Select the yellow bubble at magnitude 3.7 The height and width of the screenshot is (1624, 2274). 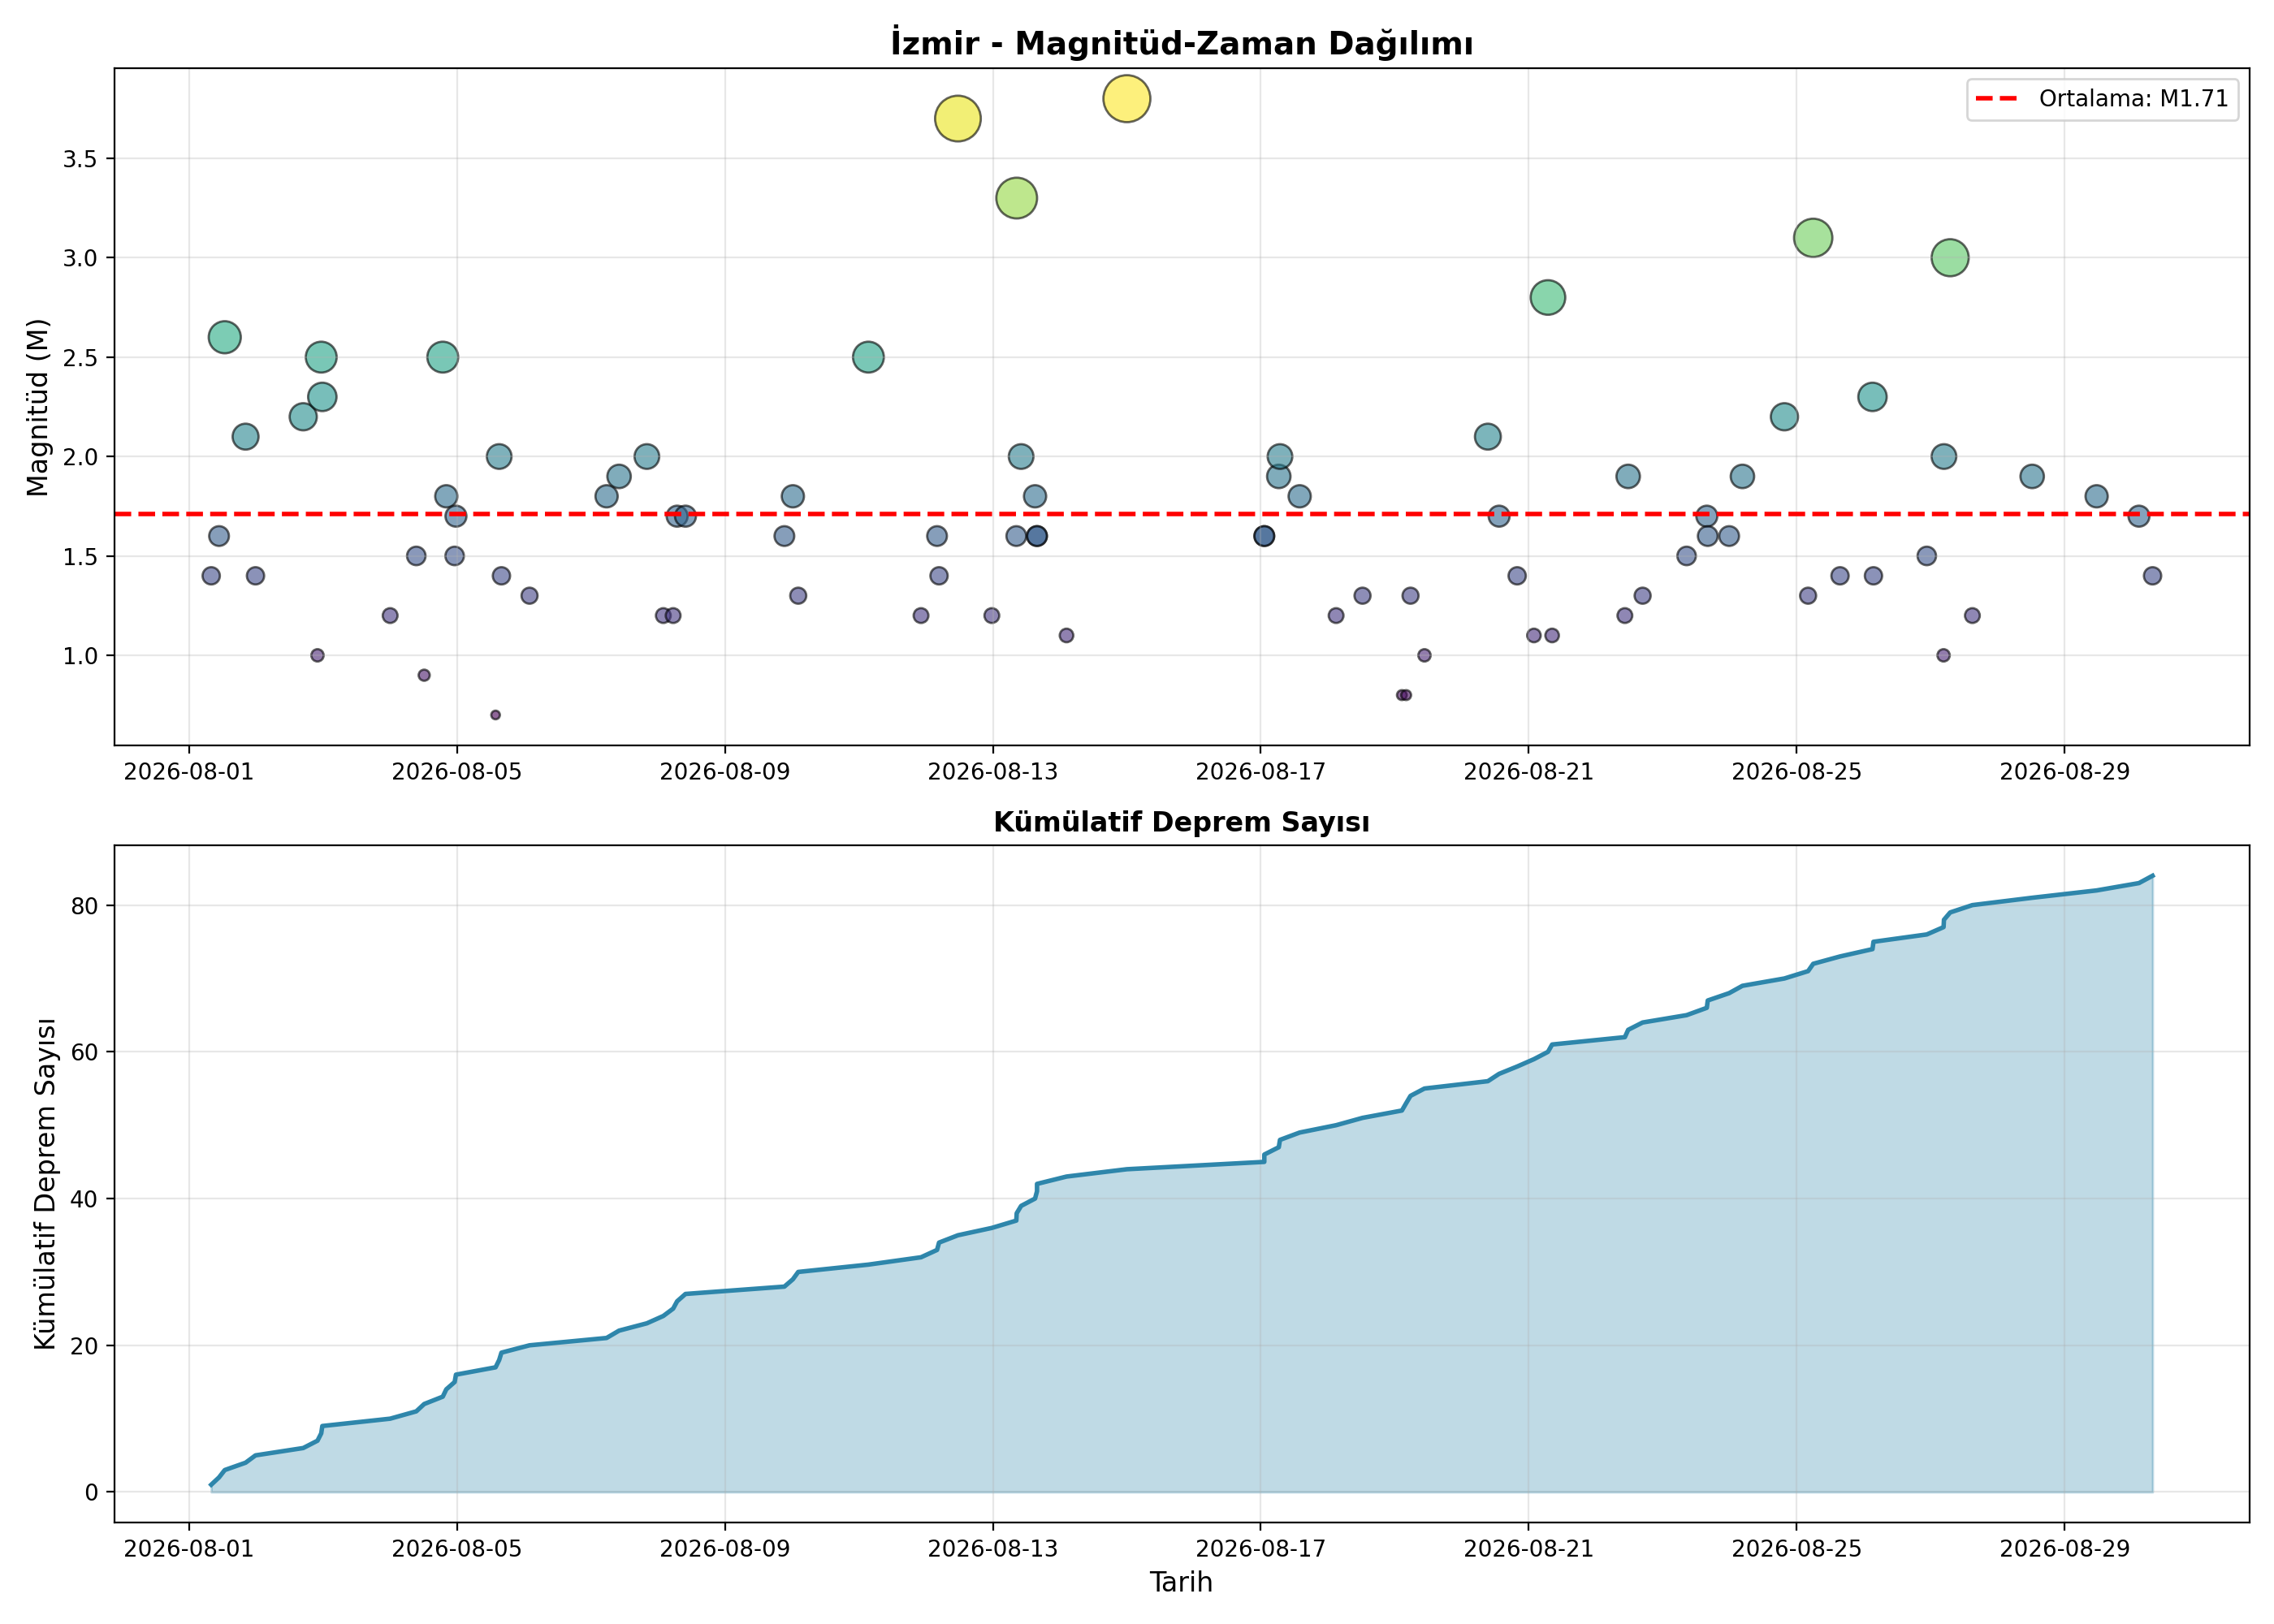(958, 119)
